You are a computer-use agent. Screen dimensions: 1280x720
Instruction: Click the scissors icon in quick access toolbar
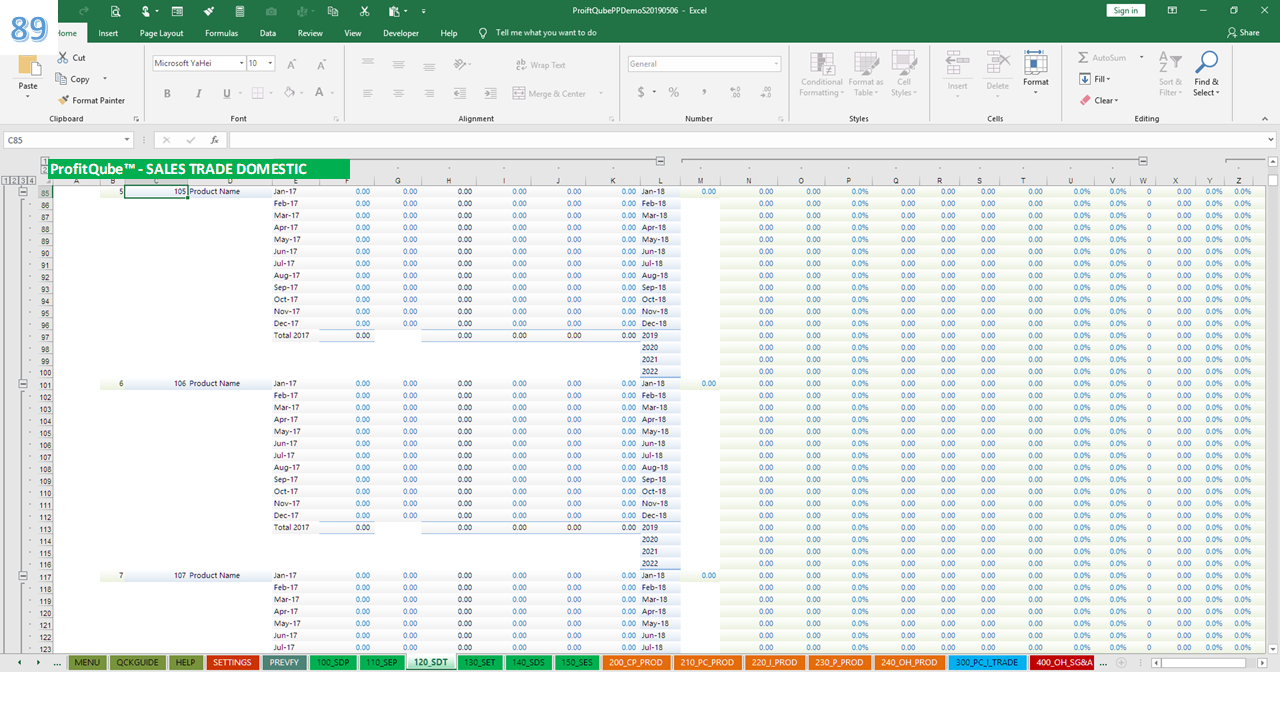coord(364,11)
